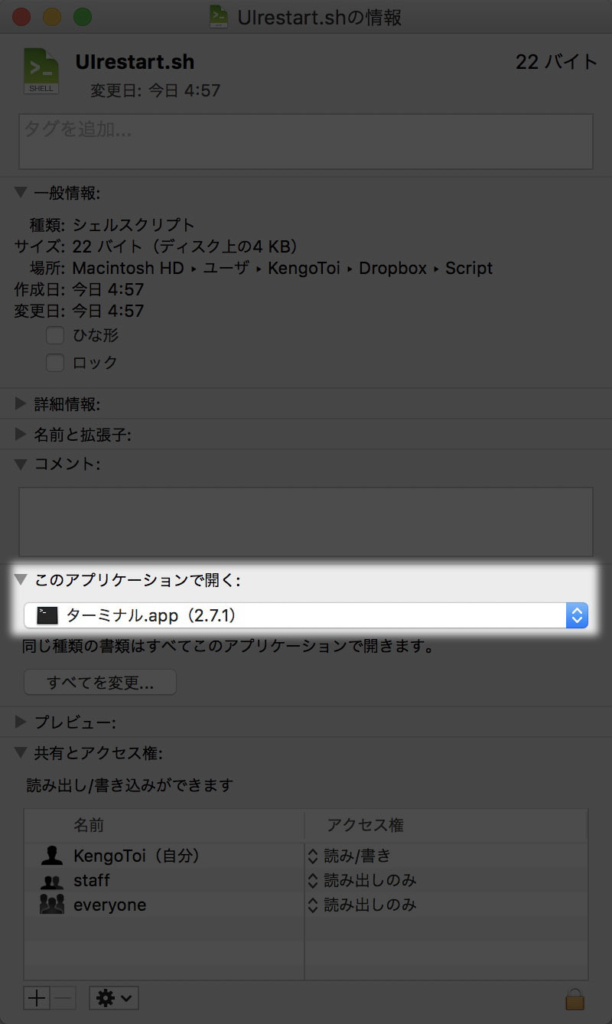
Task: Click the green zoom window button
Action: (82, 16)
